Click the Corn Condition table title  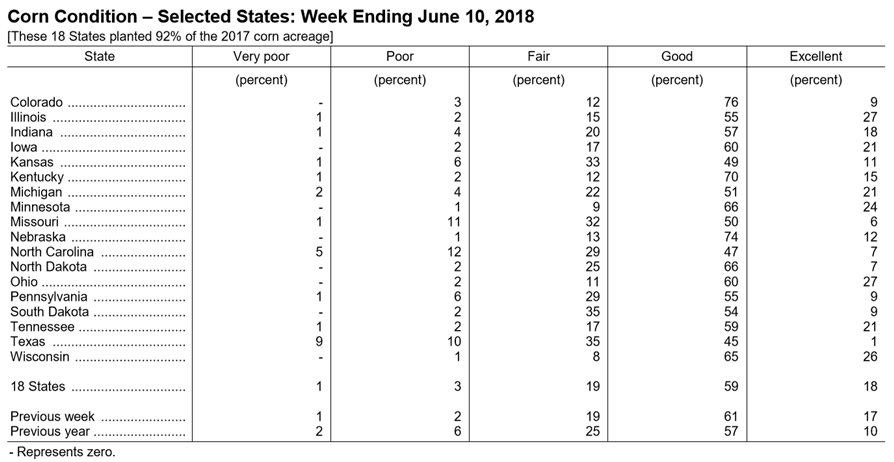click(271, 17)
